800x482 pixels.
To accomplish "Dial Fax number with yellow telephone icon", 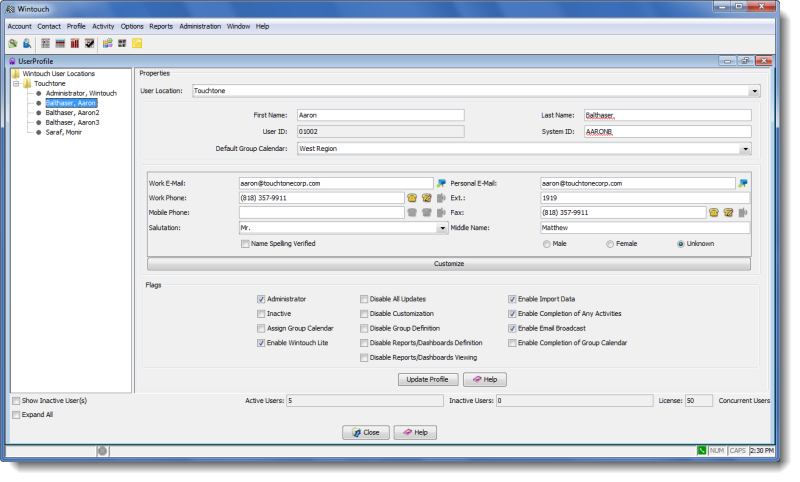I will (x=714, y=213).
